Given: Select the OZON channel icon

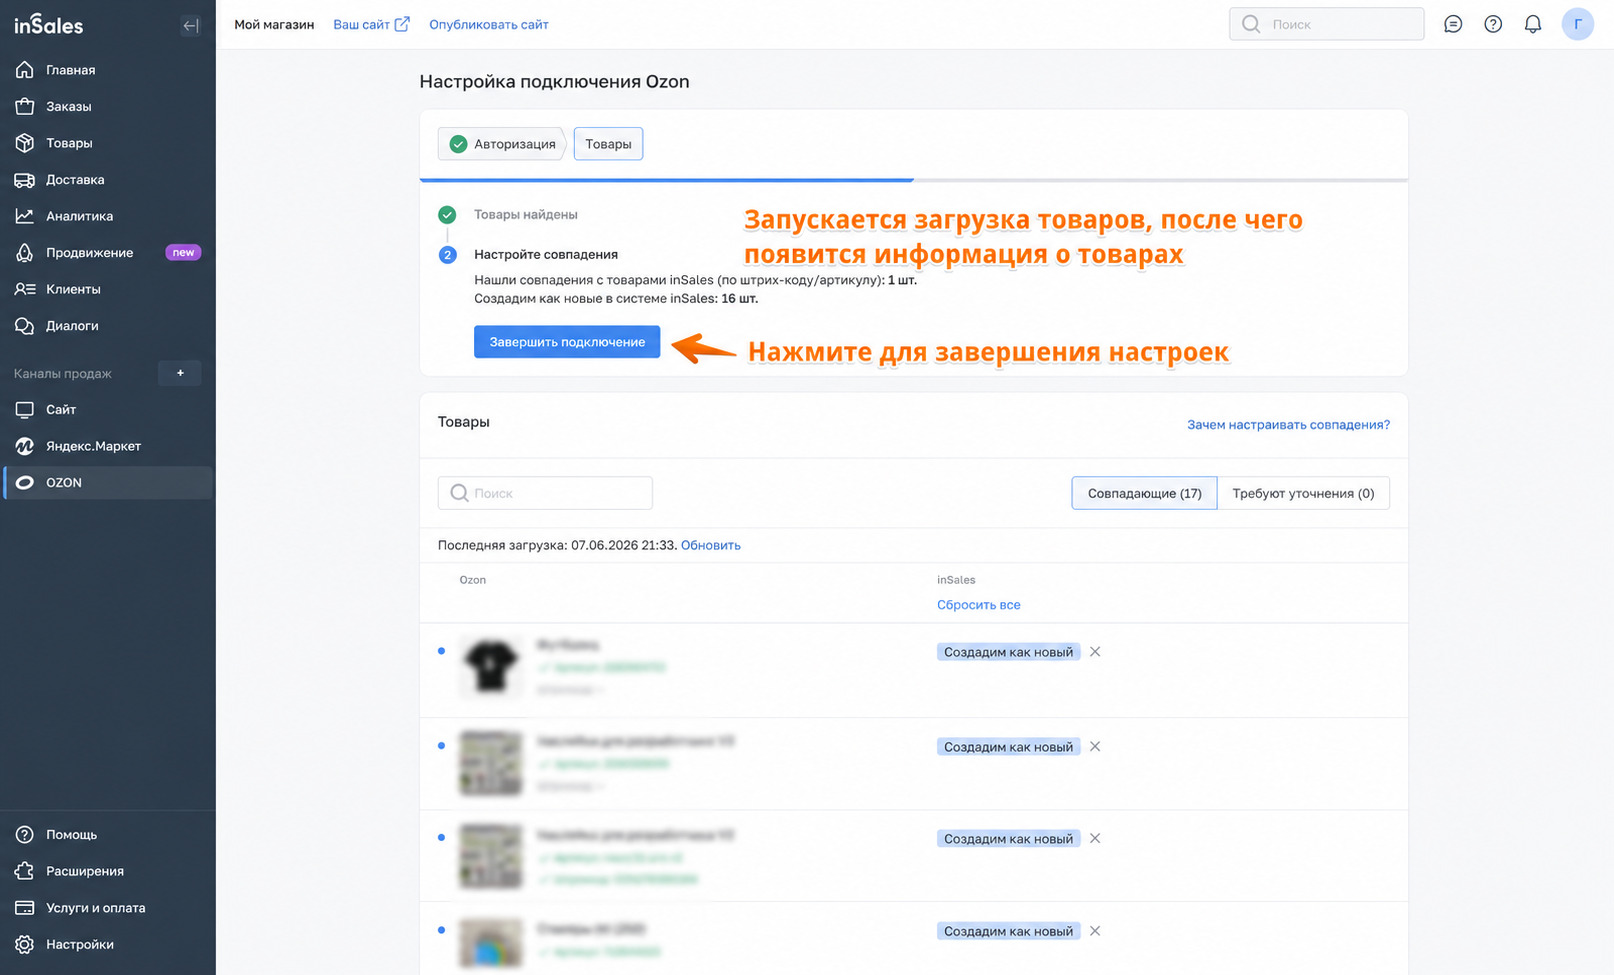Looking at the screenshot, I should [x=25, y=483].
